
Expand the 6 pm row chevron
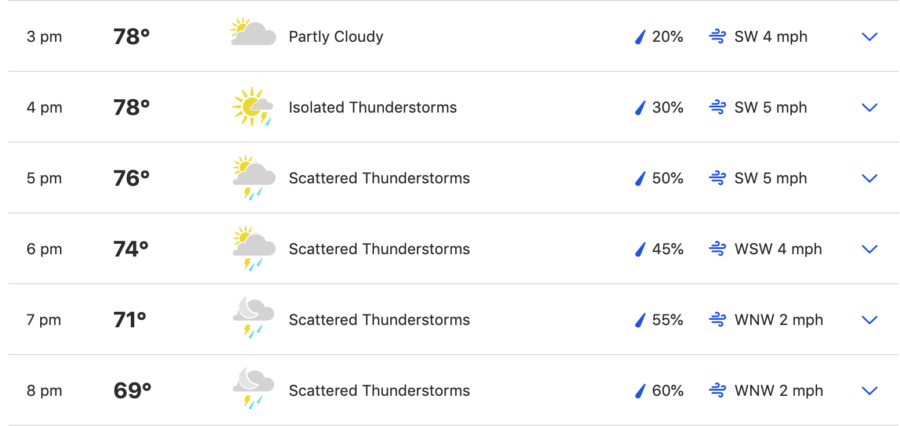(x=870, y=249)
